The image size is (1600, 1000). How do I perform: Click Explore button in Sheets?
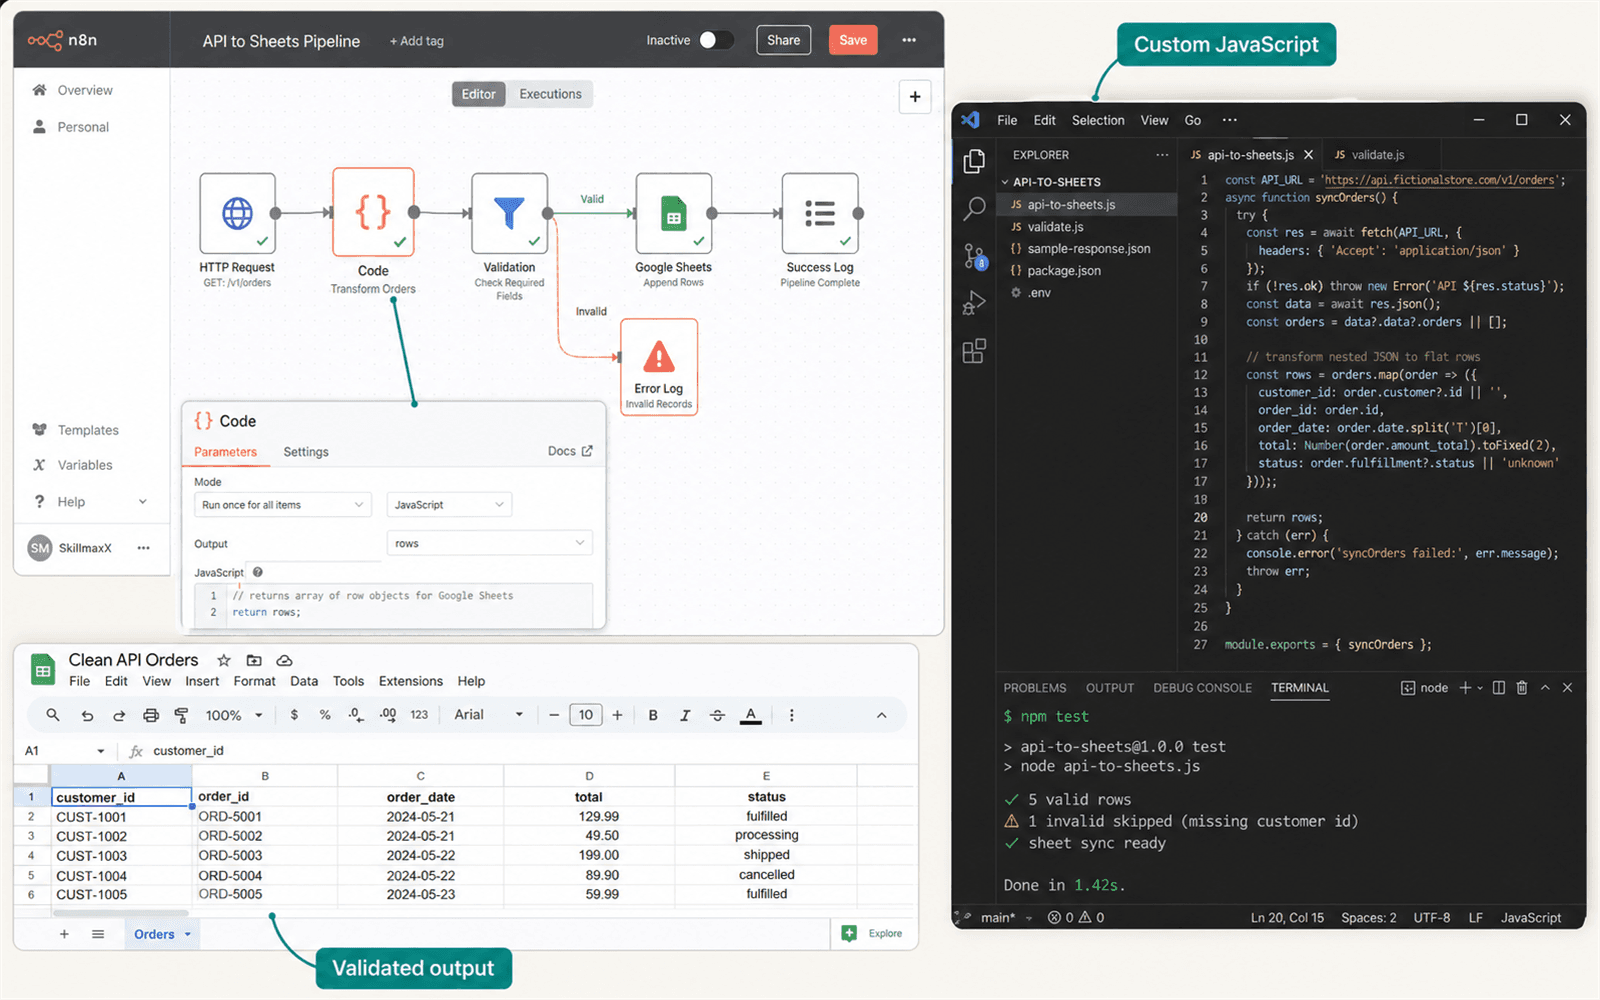pos(873,933)
